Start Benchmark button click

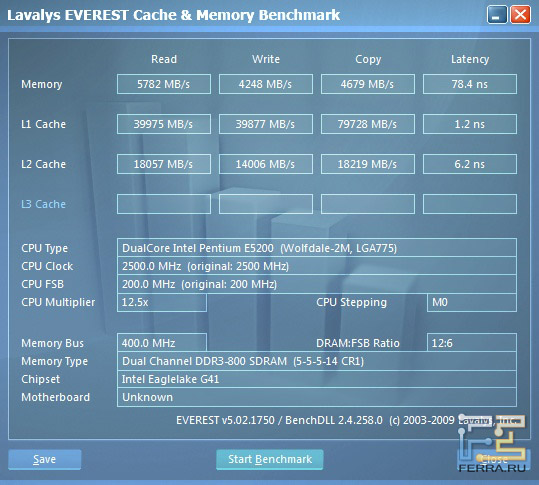click(x=270, y=459)
